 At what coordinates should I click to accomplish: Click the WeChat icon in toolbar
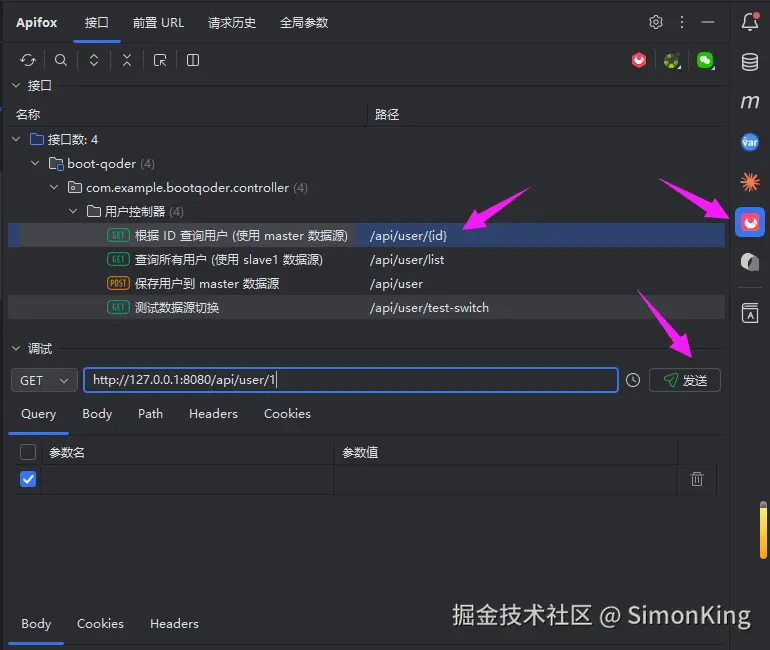[x=705, y=61]
